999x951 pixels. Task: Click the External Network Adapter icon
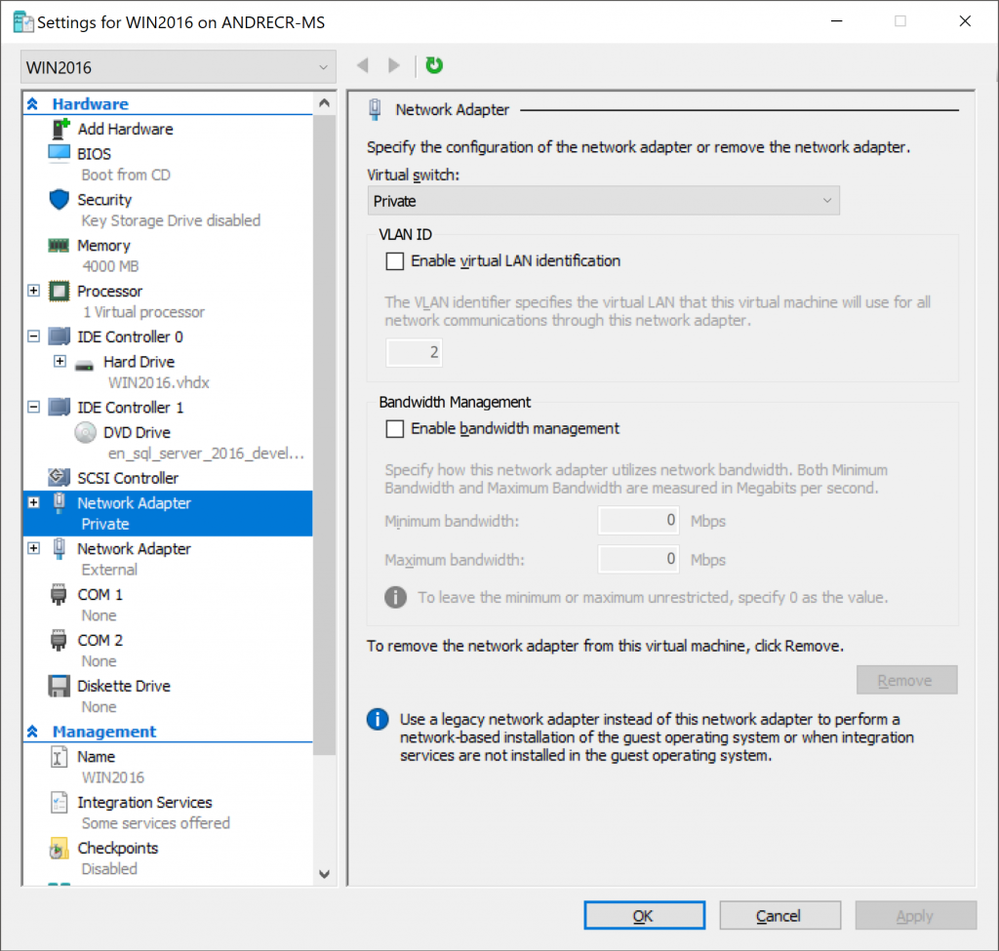tap(59, 549)
